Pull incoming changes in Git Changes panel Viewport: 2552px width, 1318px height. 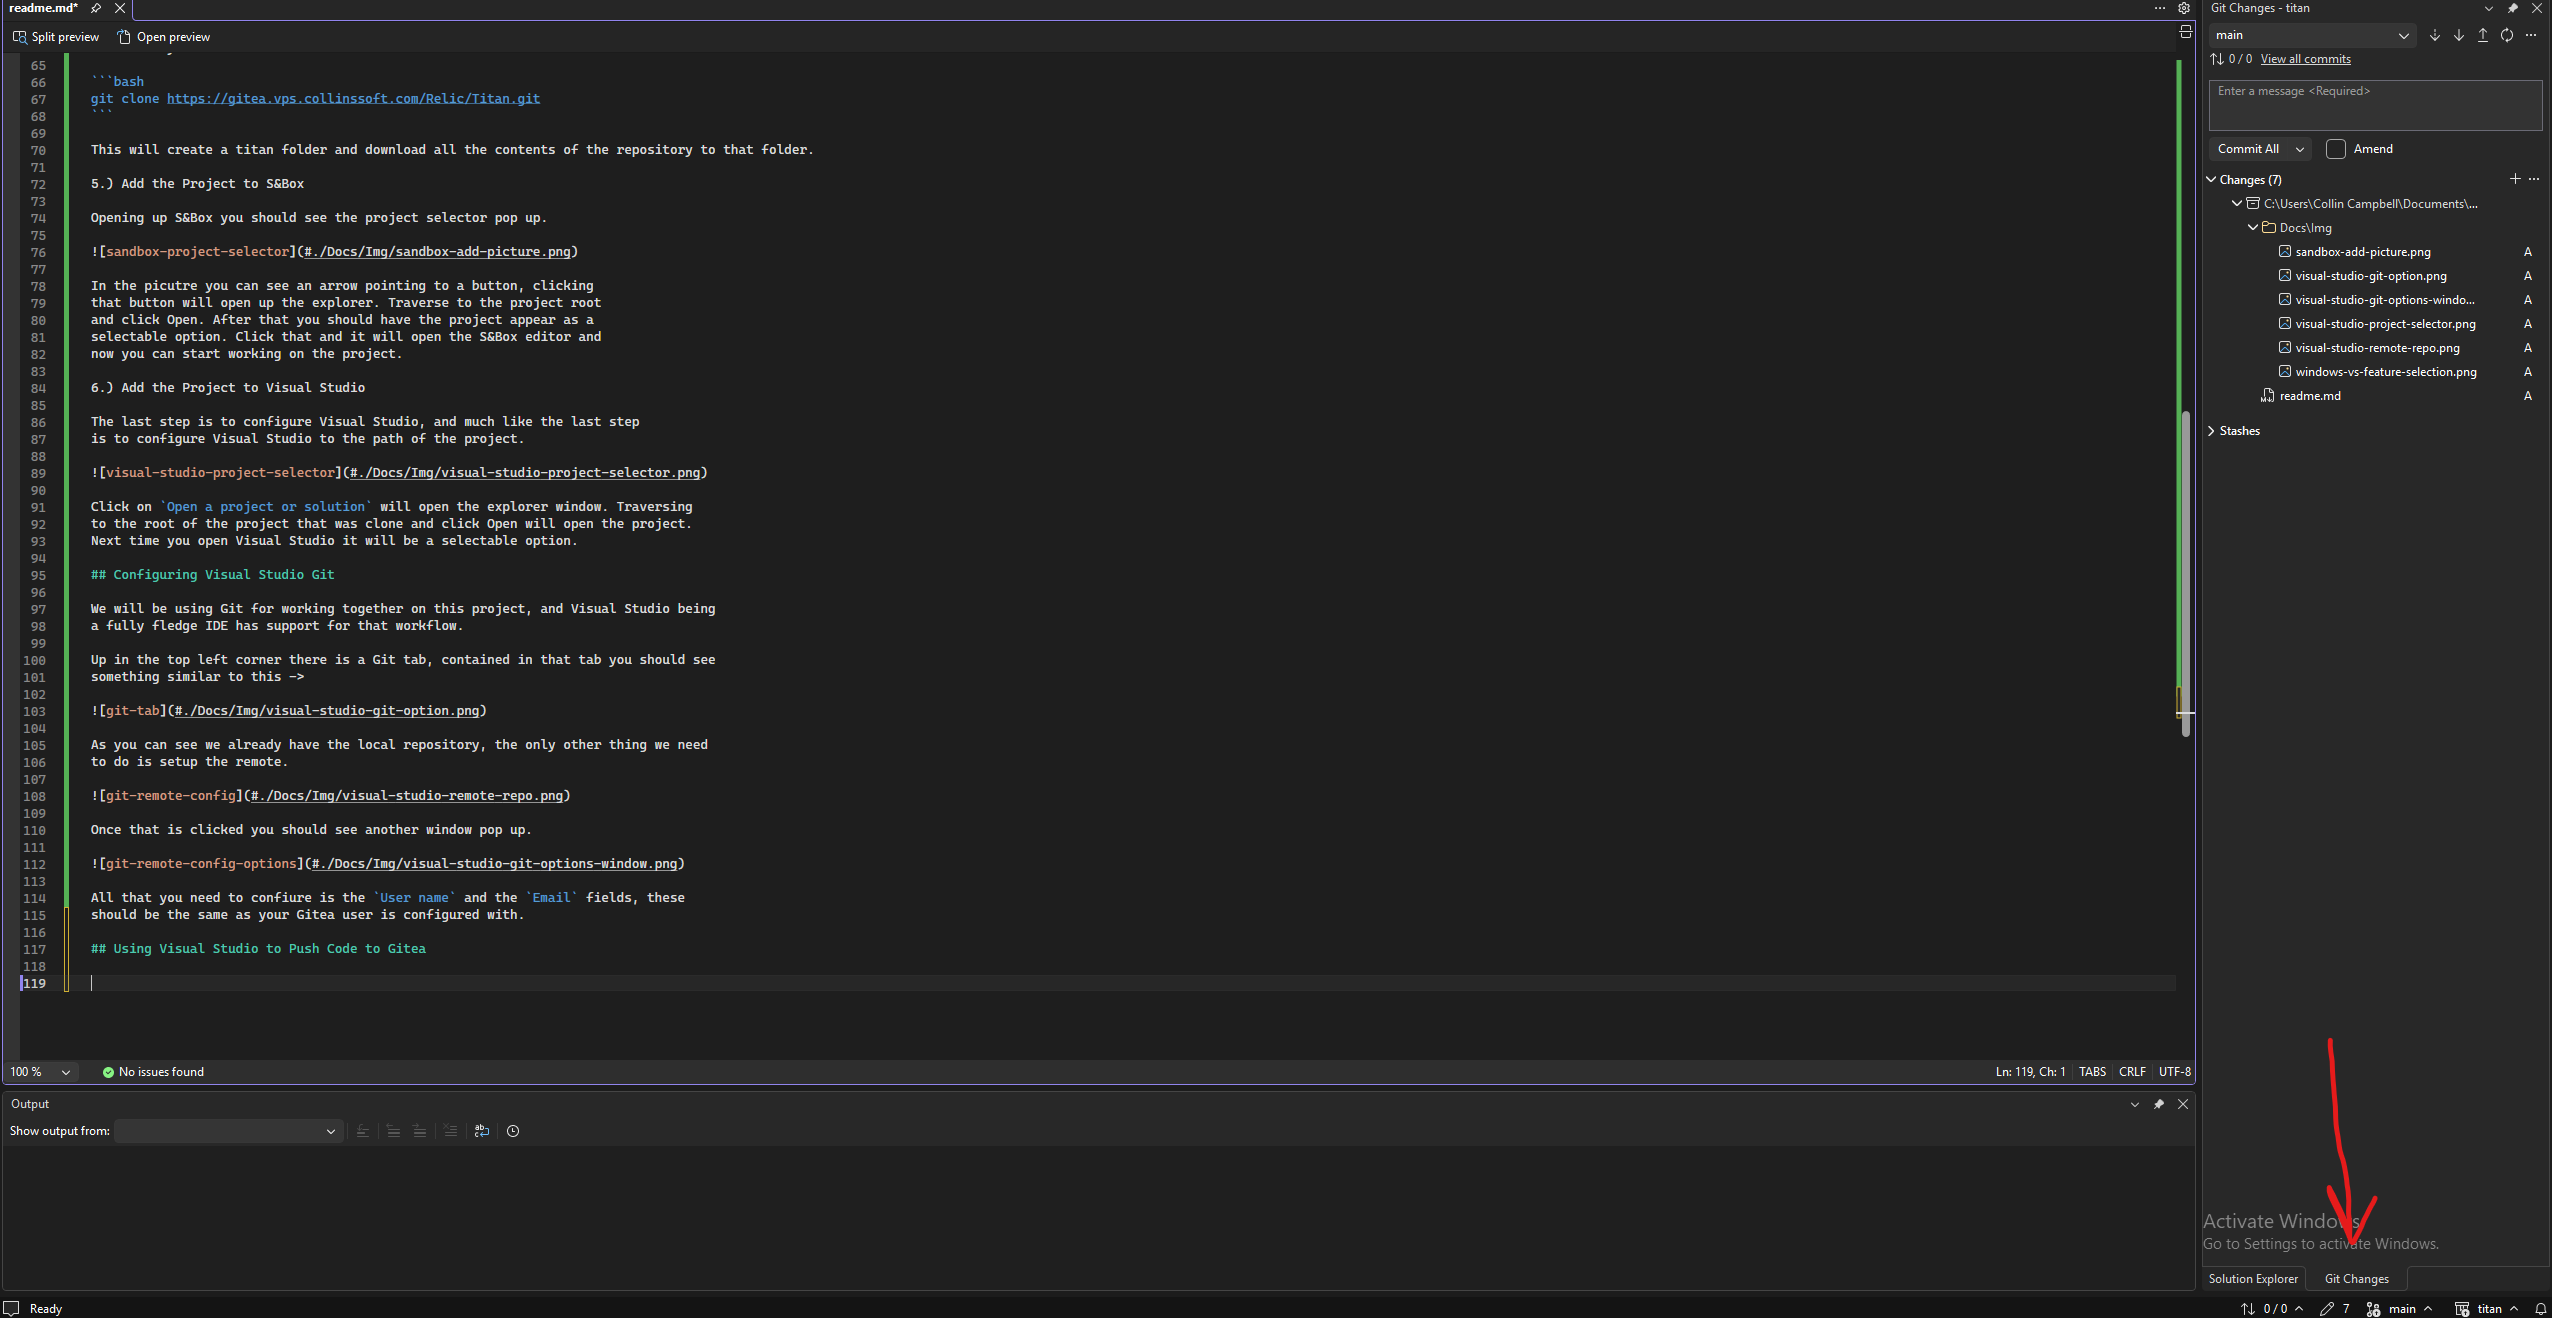2457,35
